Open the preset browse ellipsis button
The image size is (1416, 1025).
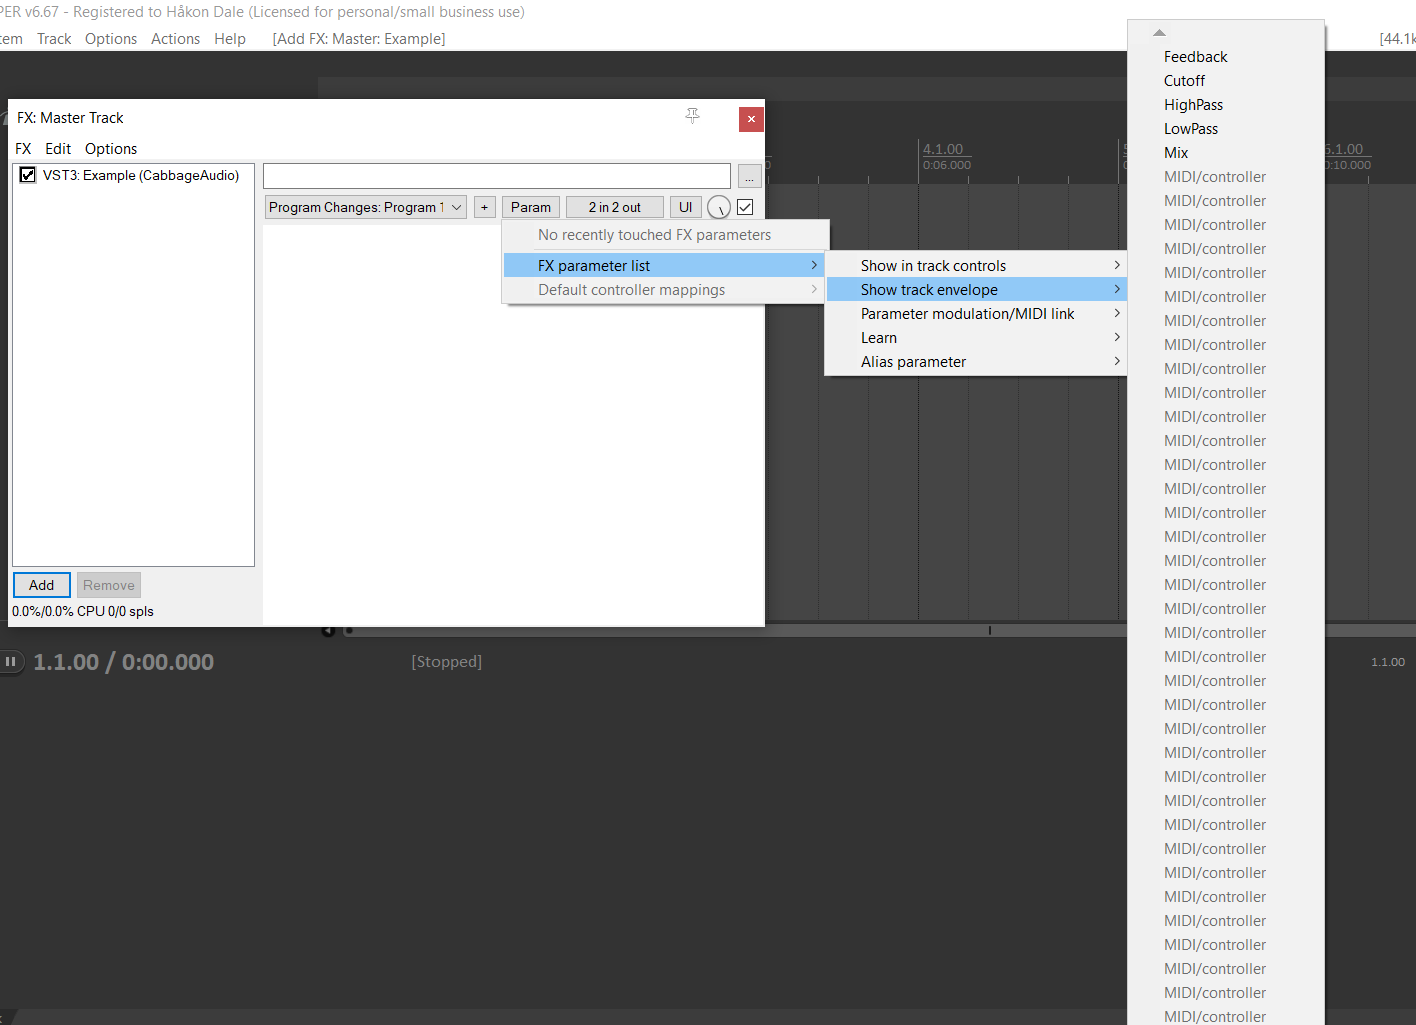click(749, 177)
